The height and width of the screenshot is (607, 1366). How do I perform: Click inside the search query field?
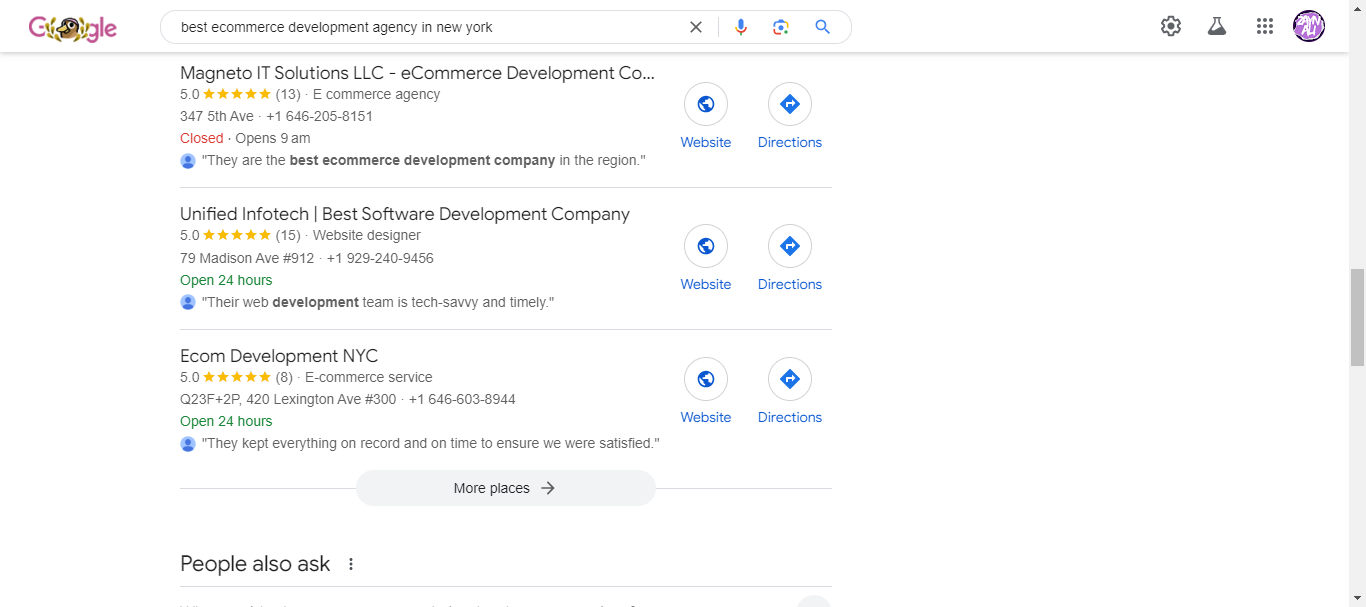pos(420,27)
